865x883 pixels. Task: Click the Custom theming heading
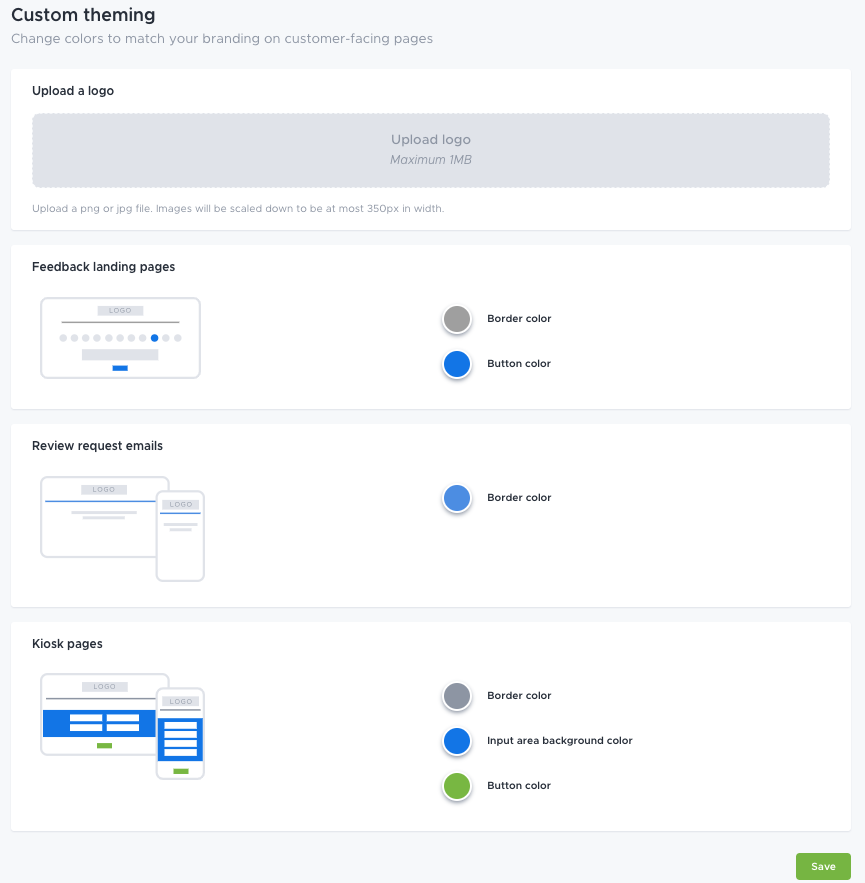click(83, 15)
